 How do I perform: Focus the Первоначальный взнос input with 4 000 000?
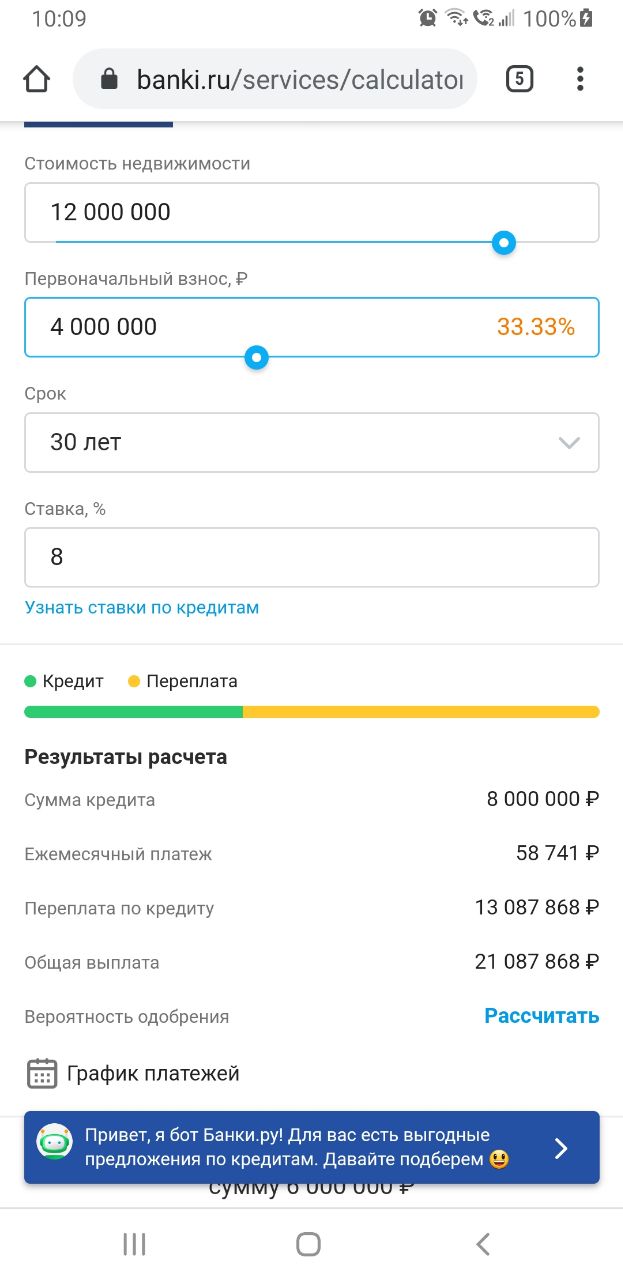[x=312, y=327]
